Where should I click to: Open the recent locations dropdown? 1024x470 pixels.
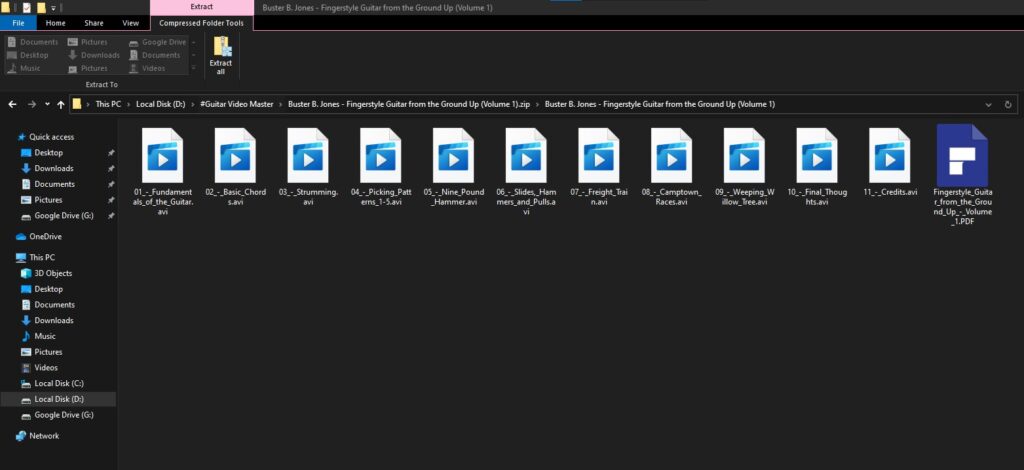[x=46, y=104]
